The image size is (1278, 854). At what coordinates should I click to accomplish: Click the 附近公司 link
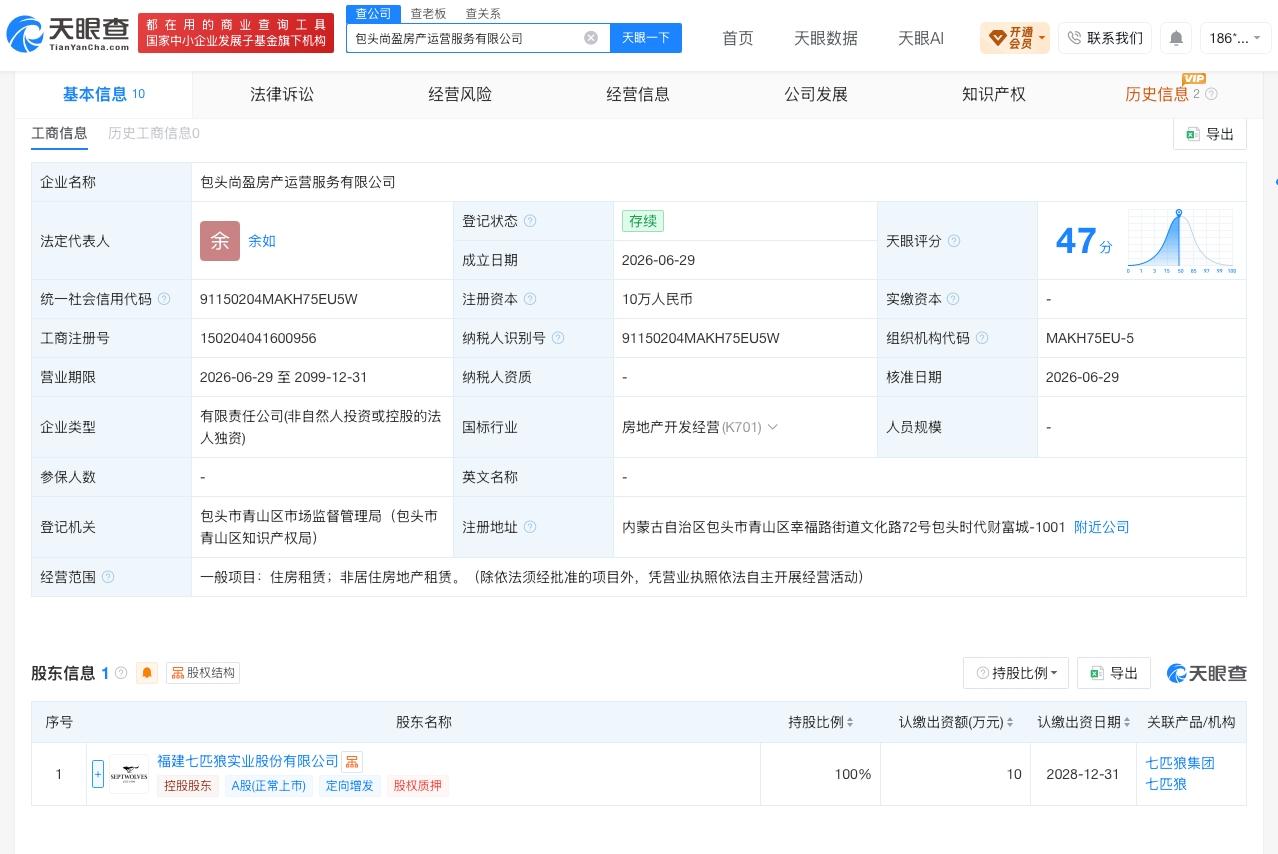(x=1102, y=527)
